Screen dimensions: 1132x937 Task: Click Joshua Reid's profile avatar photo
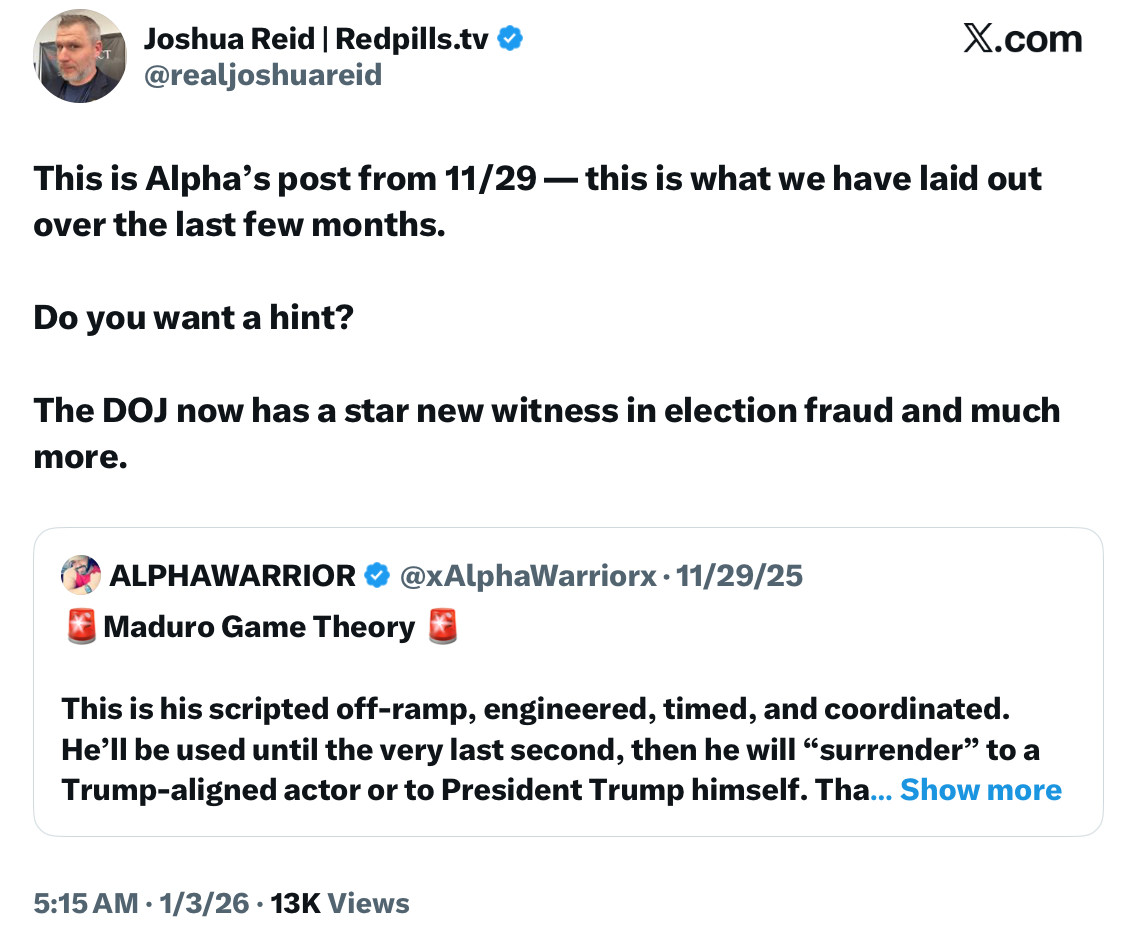coord(81,56)
